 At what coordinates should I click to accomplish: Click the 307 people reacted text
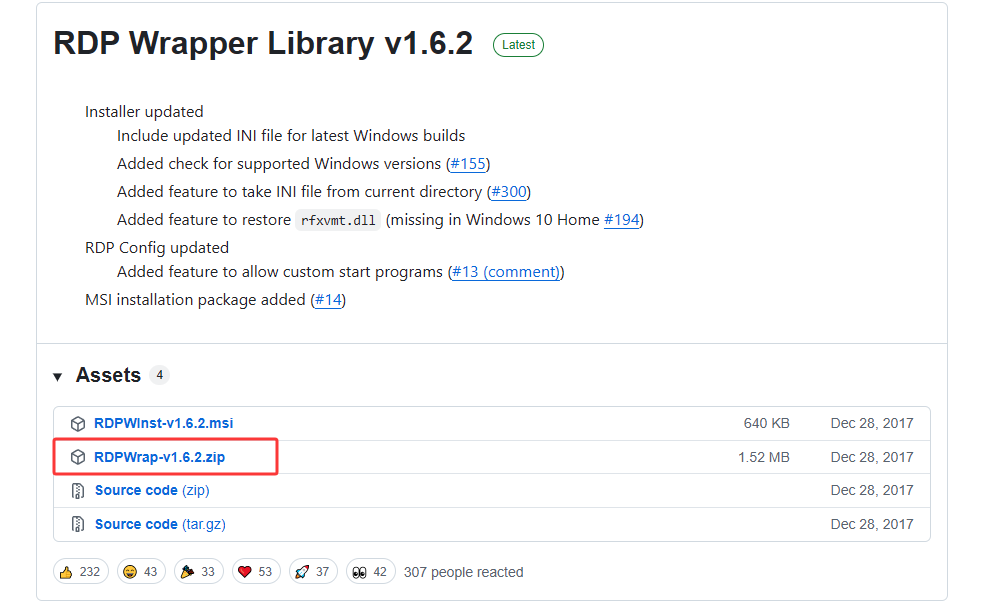(464, 572)
